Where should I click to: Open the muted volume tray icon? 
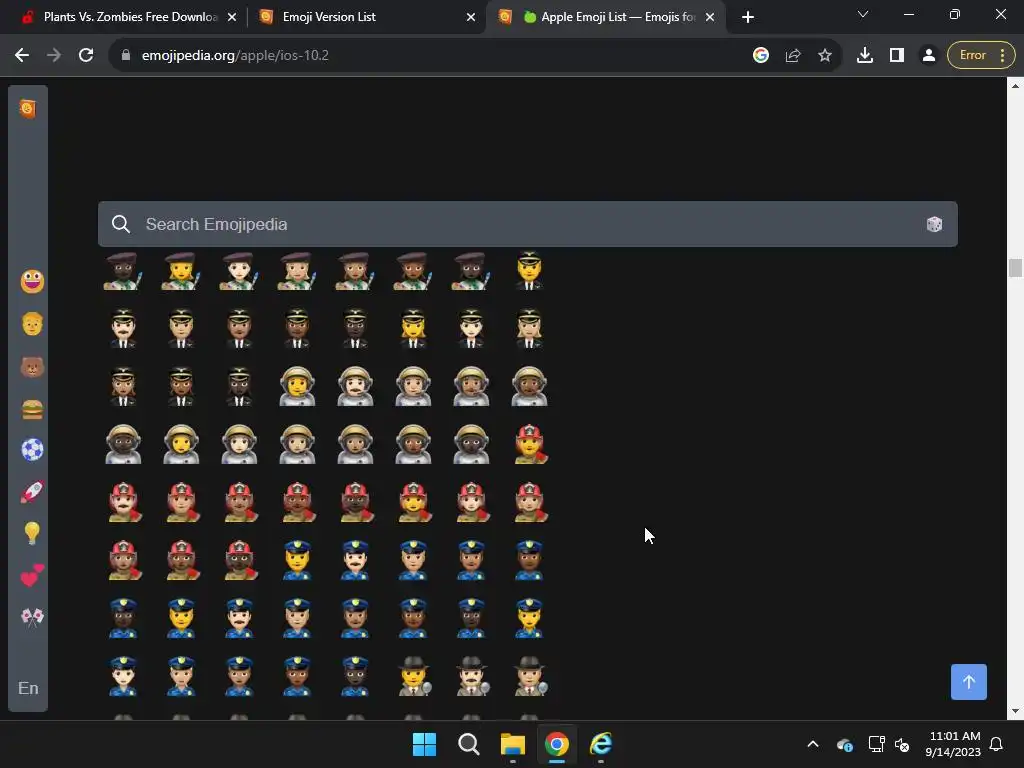(x=902, y=744)
